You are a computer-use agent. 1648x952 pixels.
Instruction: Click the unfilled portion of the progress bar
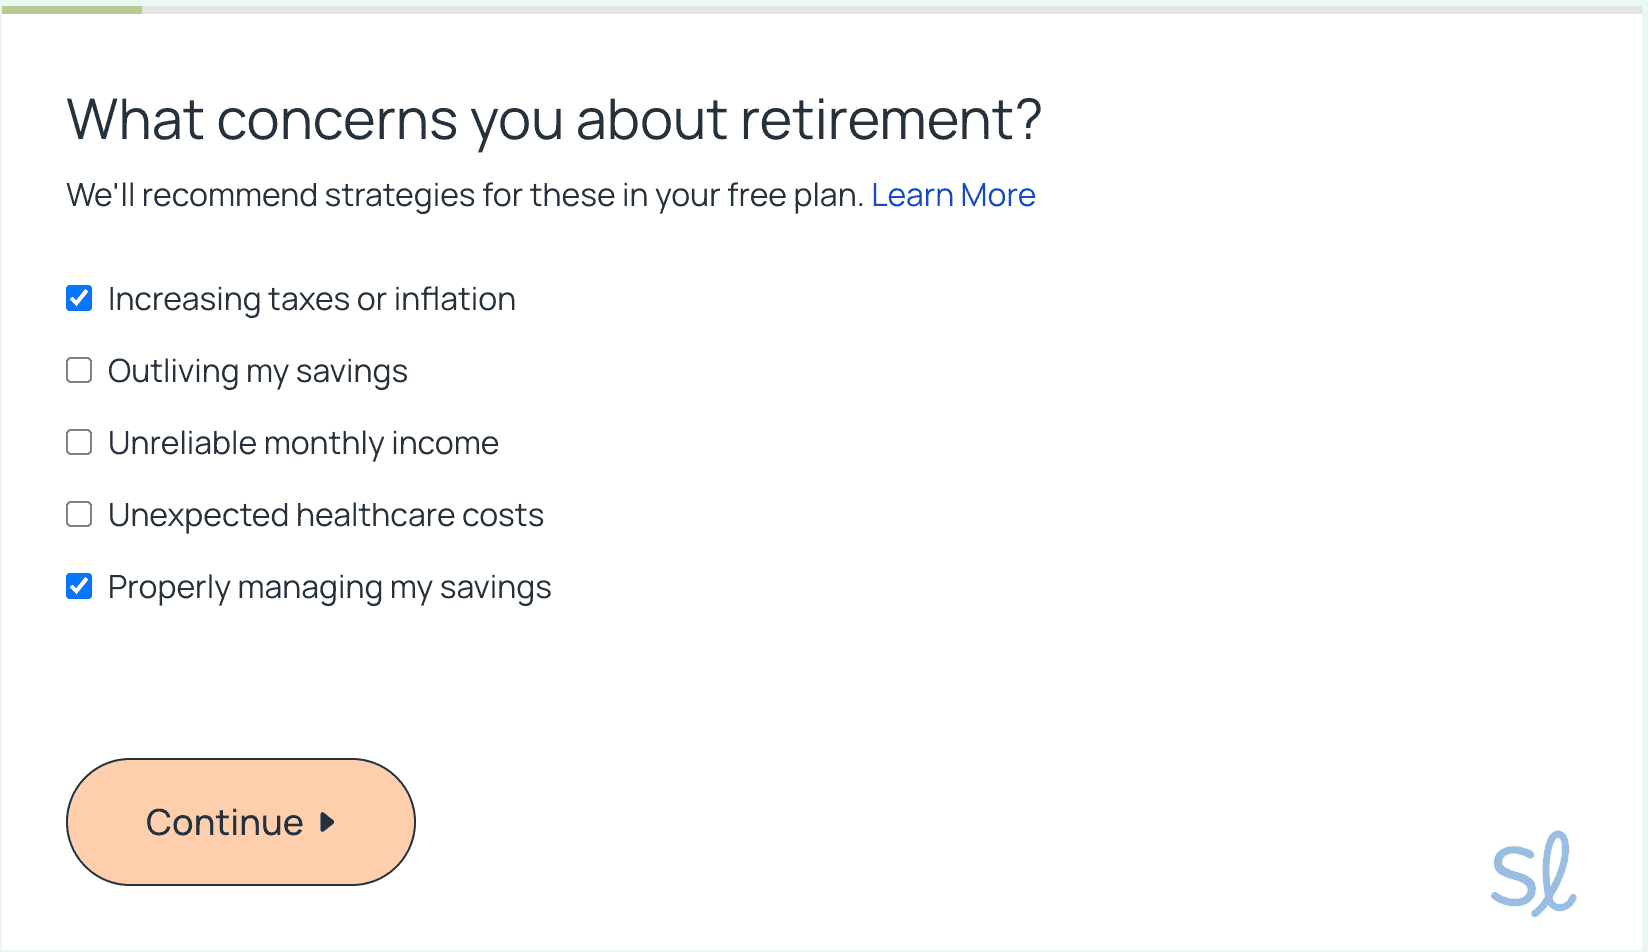(x=890, y=10)
